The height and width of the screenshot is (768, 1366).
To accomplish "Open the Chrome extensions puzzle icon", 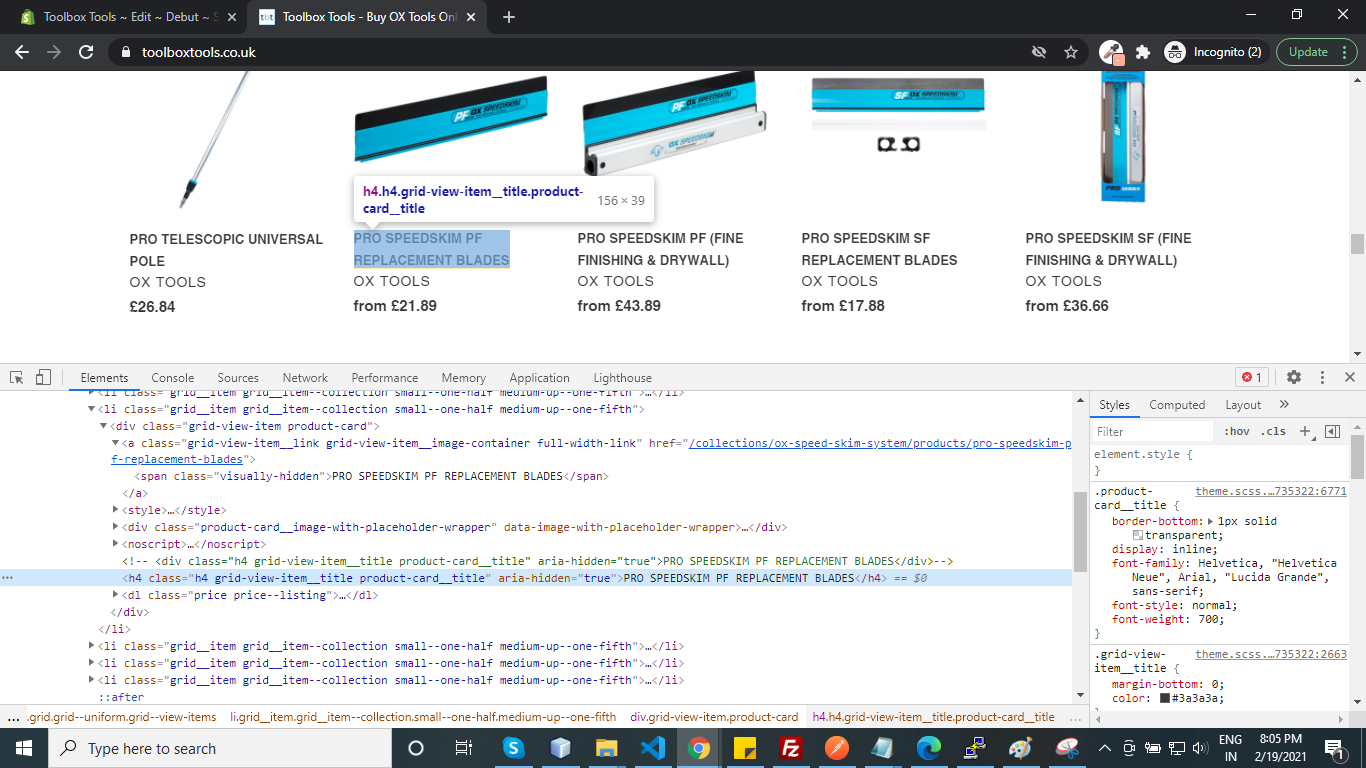I will click(x=1142, y=52).
